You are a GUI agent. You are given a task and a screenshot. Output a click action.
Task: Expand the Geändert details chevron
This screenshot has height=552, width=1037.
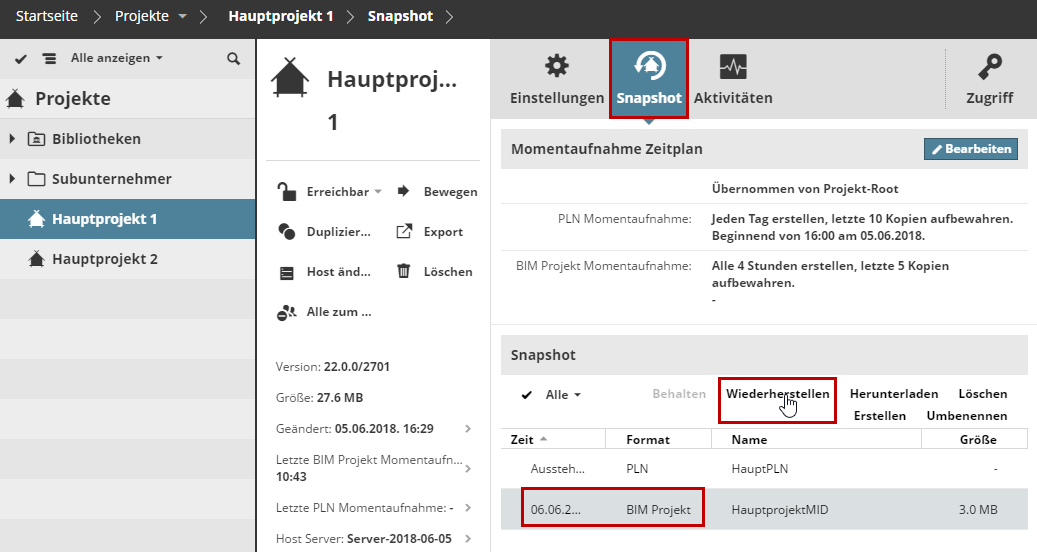pos(468,428)
